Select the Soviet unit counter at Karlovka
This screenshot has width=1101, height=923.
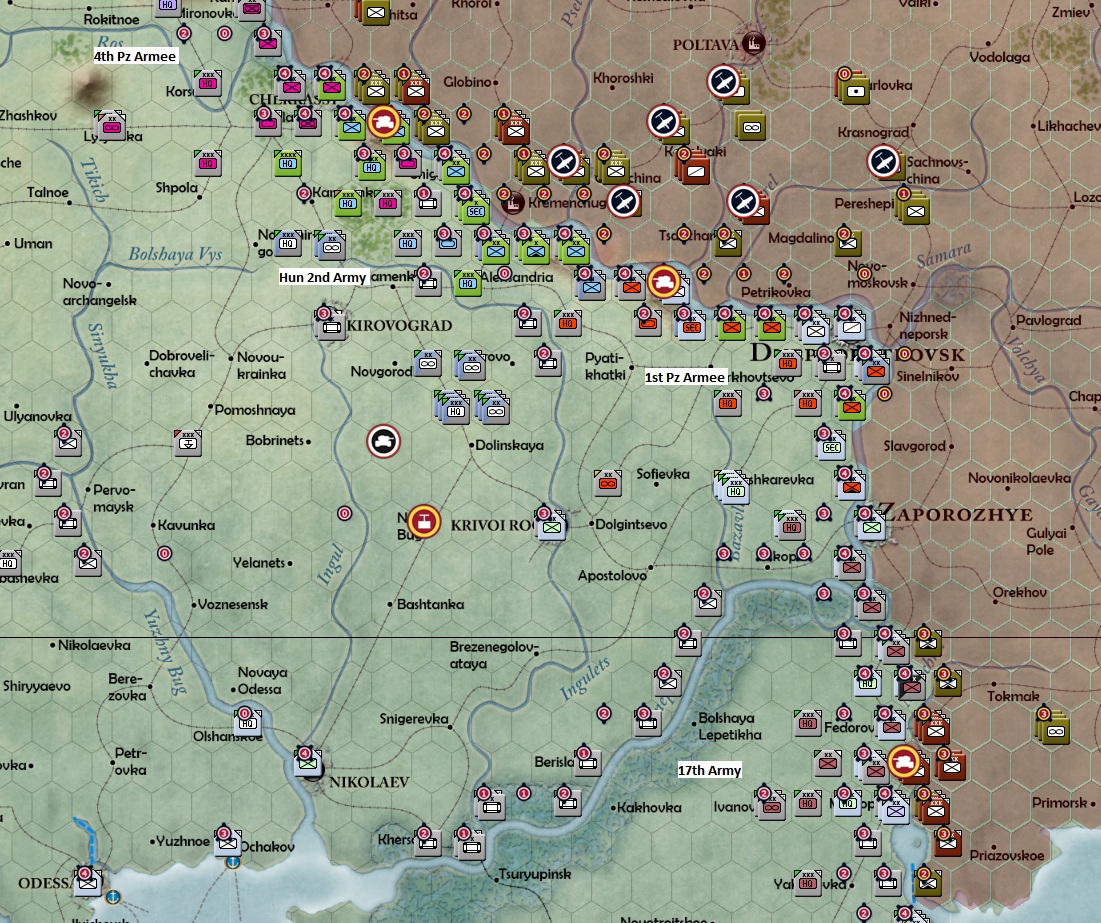click(x=854, y=89)
